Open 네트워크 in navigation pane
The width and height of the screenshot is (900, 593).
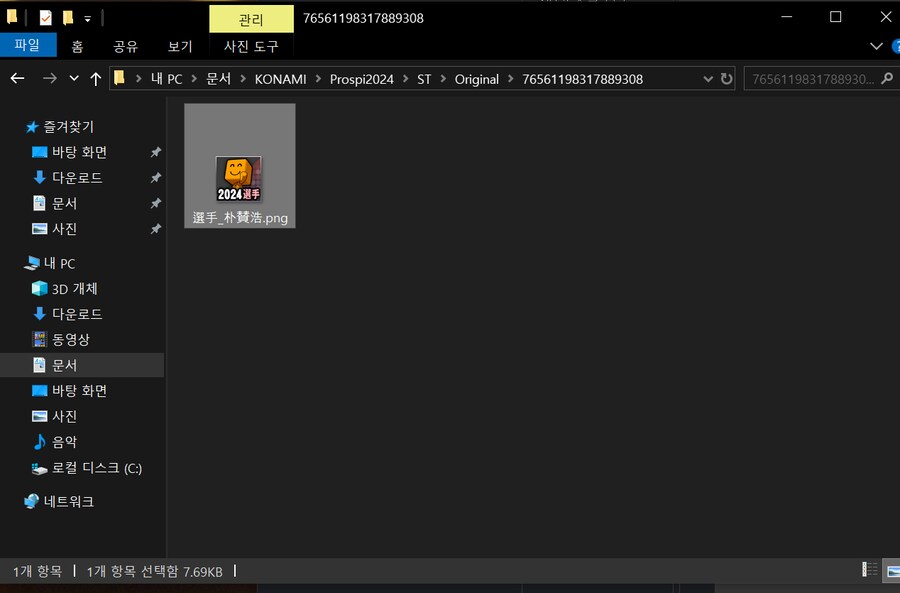coord(68,501)
